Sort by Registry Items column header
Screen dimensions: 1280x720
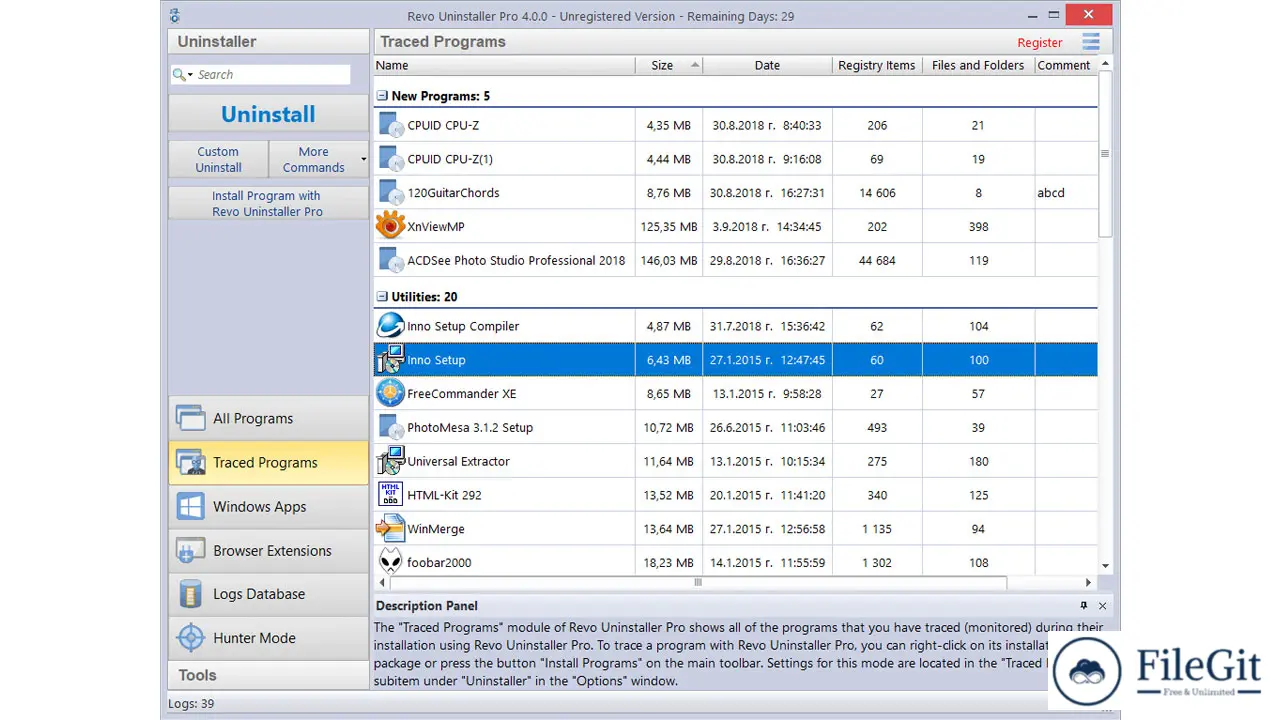(x=877, y=65)
